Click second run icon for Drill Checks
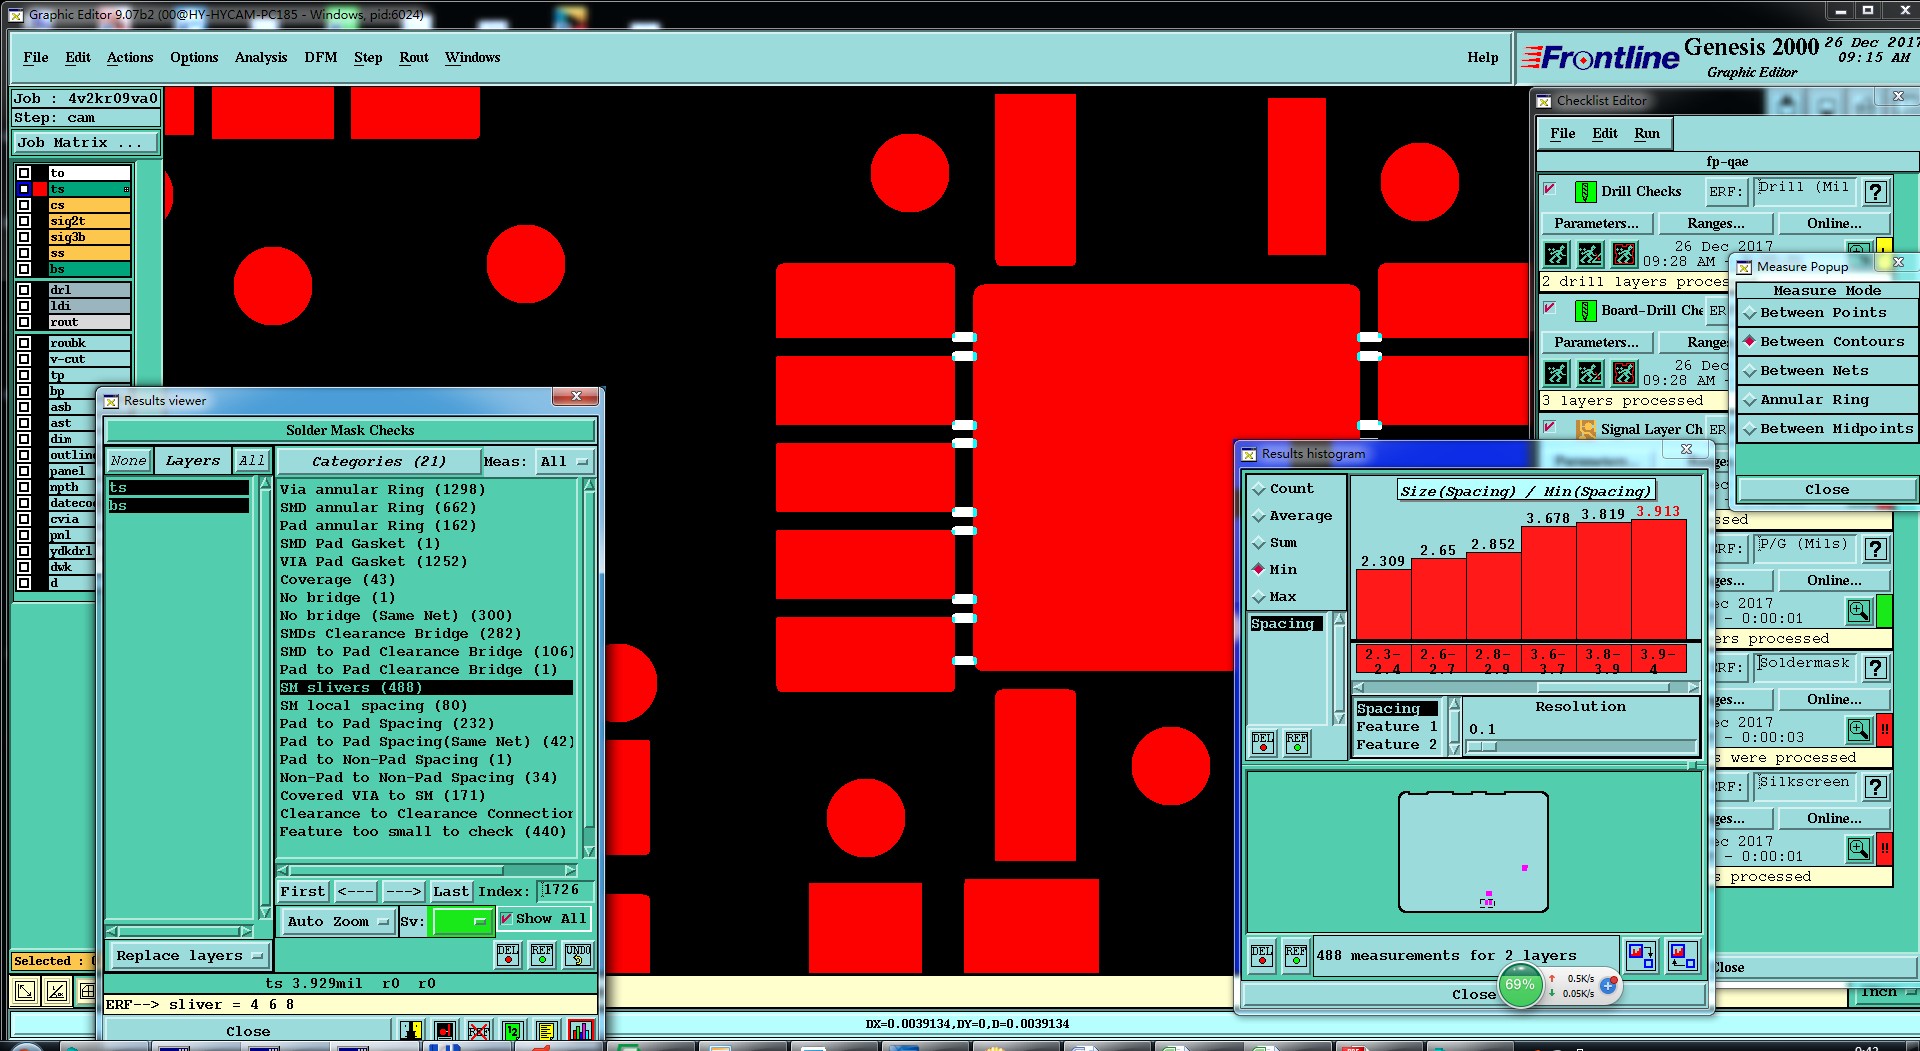The image size is (1920, 1051). pyautogui.click(x=1590, y=254)
